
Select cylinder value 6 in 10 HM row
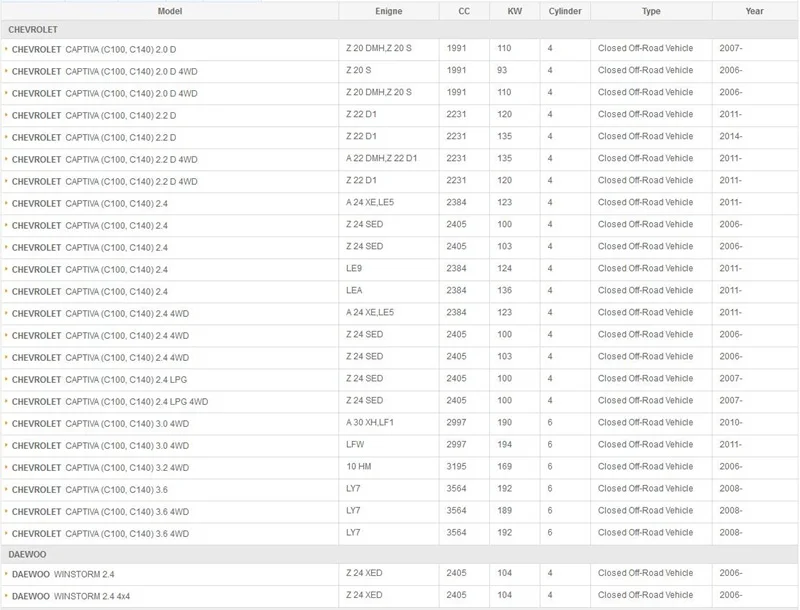pos(549,466)
